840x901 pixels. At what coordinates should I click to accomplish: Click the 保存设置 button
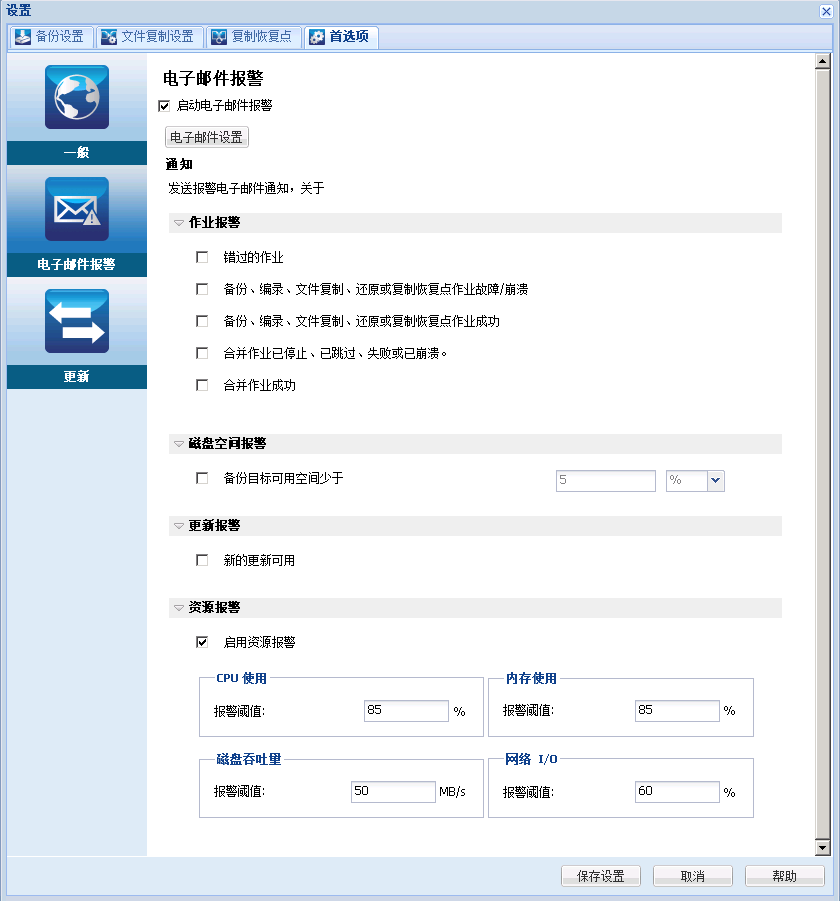pos(600,876)
